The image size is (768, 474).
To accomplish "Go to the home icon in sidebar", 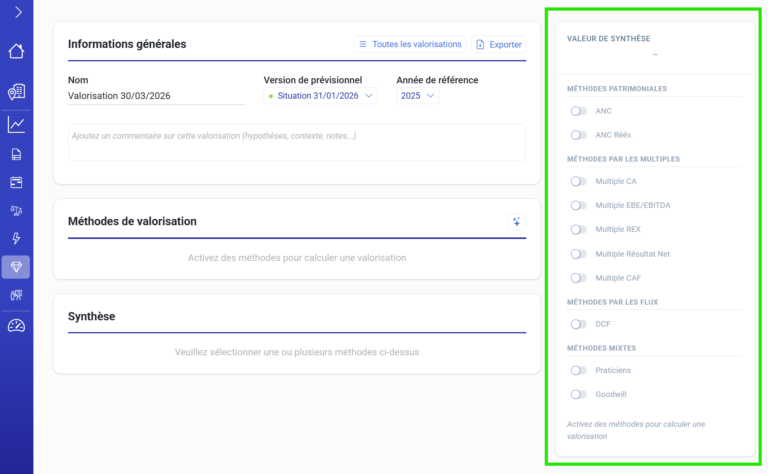I will tap(16, 52).
